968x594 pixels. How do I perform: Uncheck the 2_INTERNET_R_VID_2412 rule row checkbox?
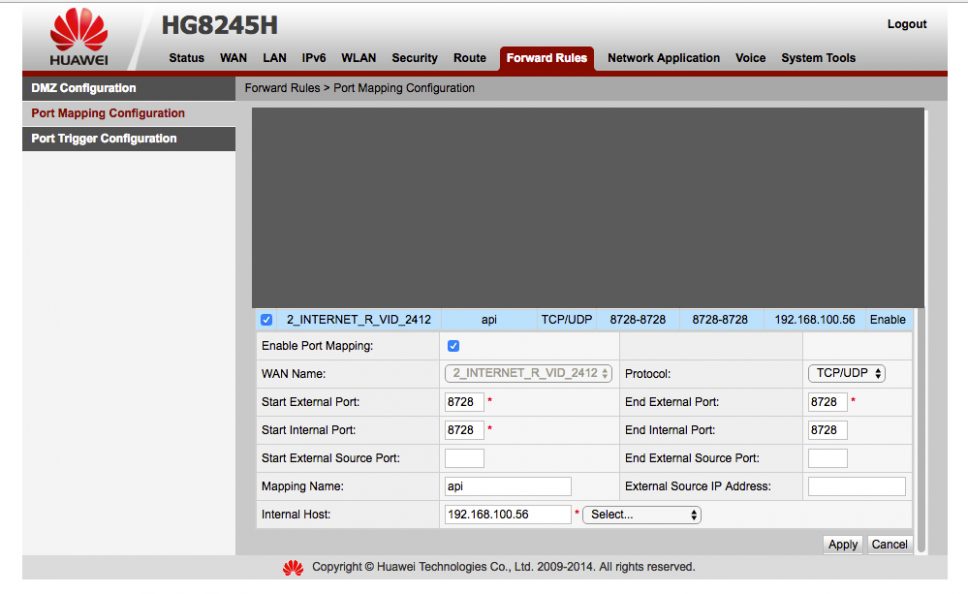point(265,319)
